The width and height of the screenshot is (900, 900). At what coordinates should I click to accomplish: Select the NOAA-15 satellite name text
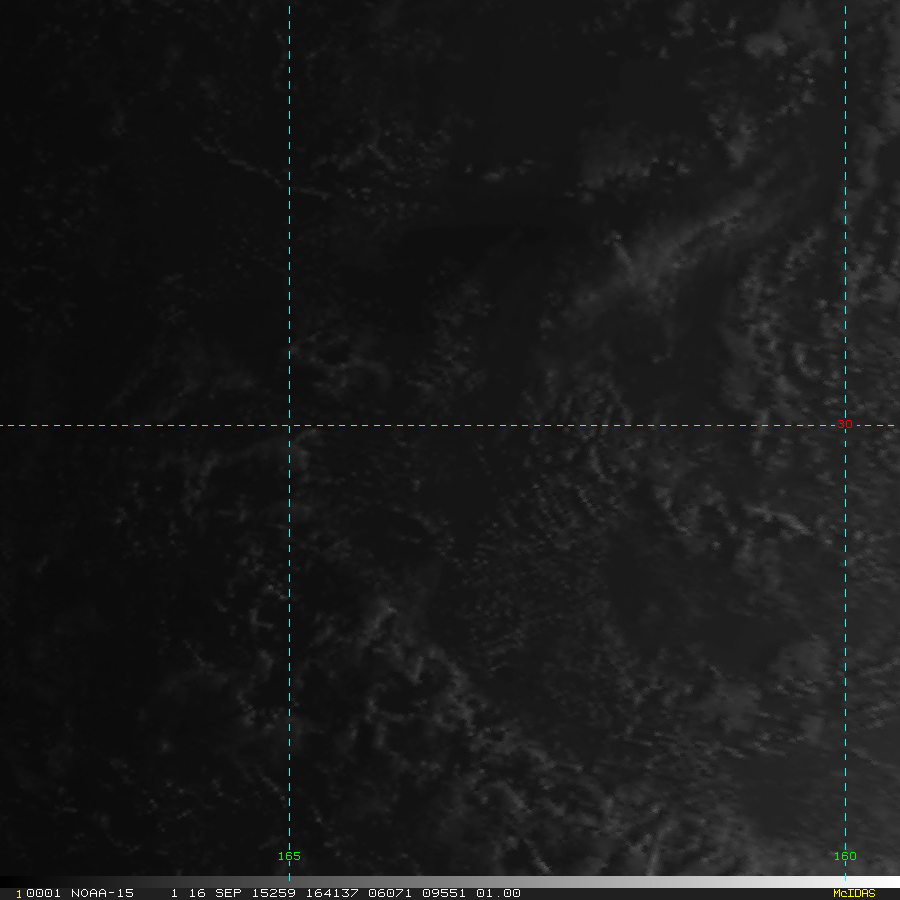click(102, 893)
